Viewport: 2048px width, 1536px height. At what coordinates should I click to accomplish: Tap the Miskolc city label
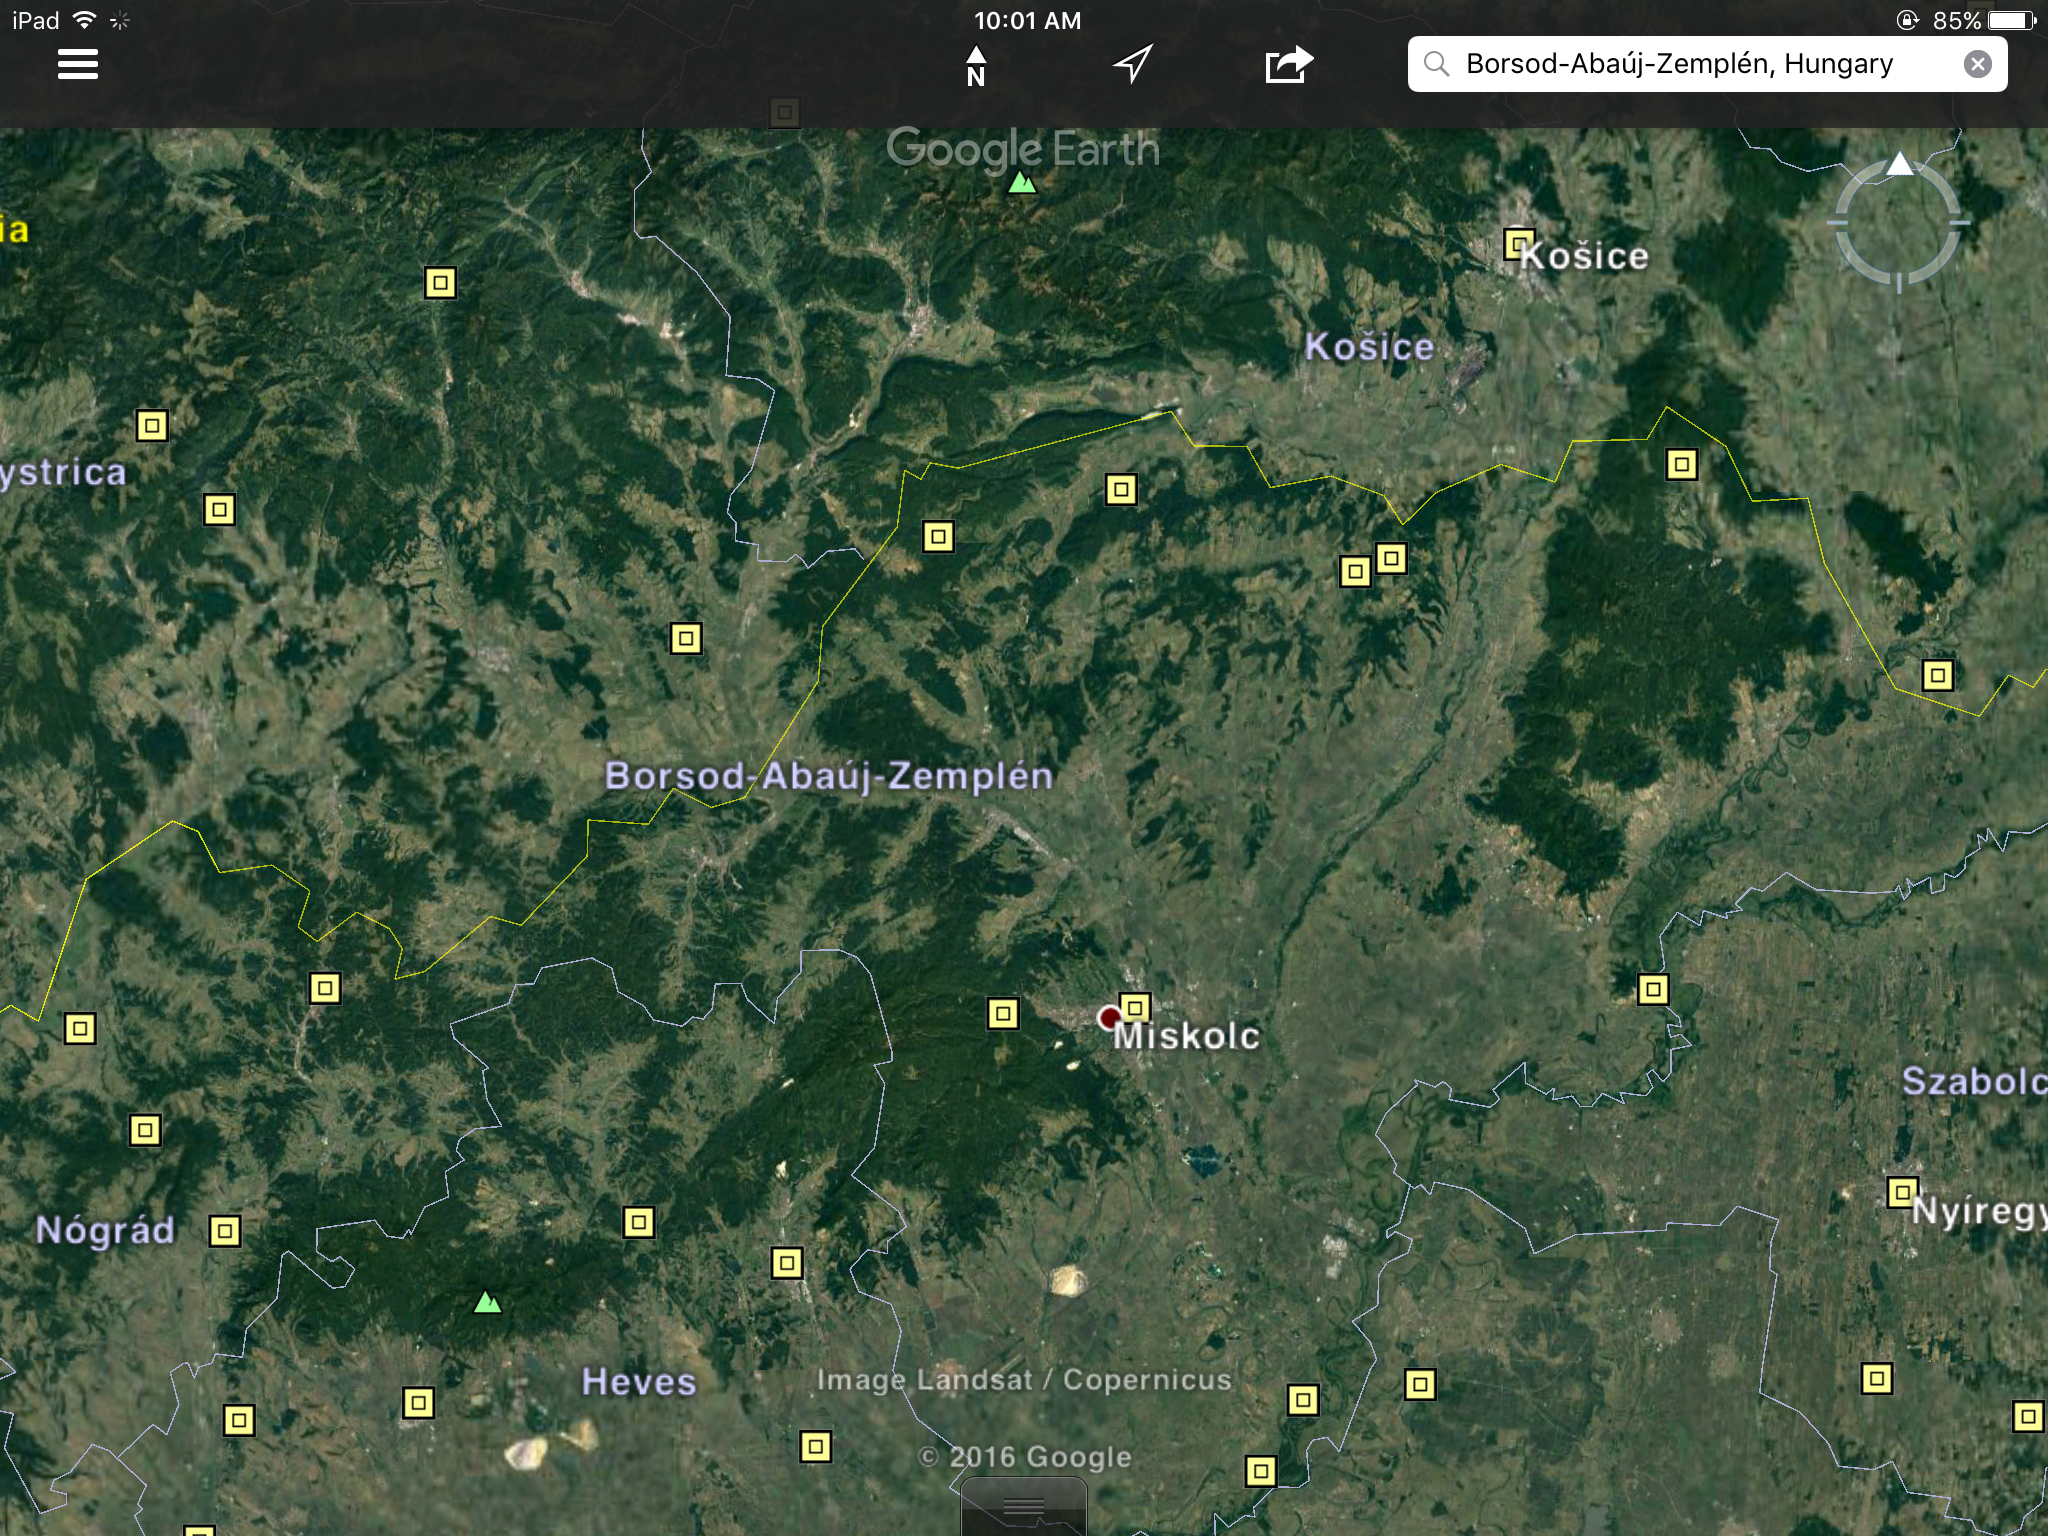1186,1036
